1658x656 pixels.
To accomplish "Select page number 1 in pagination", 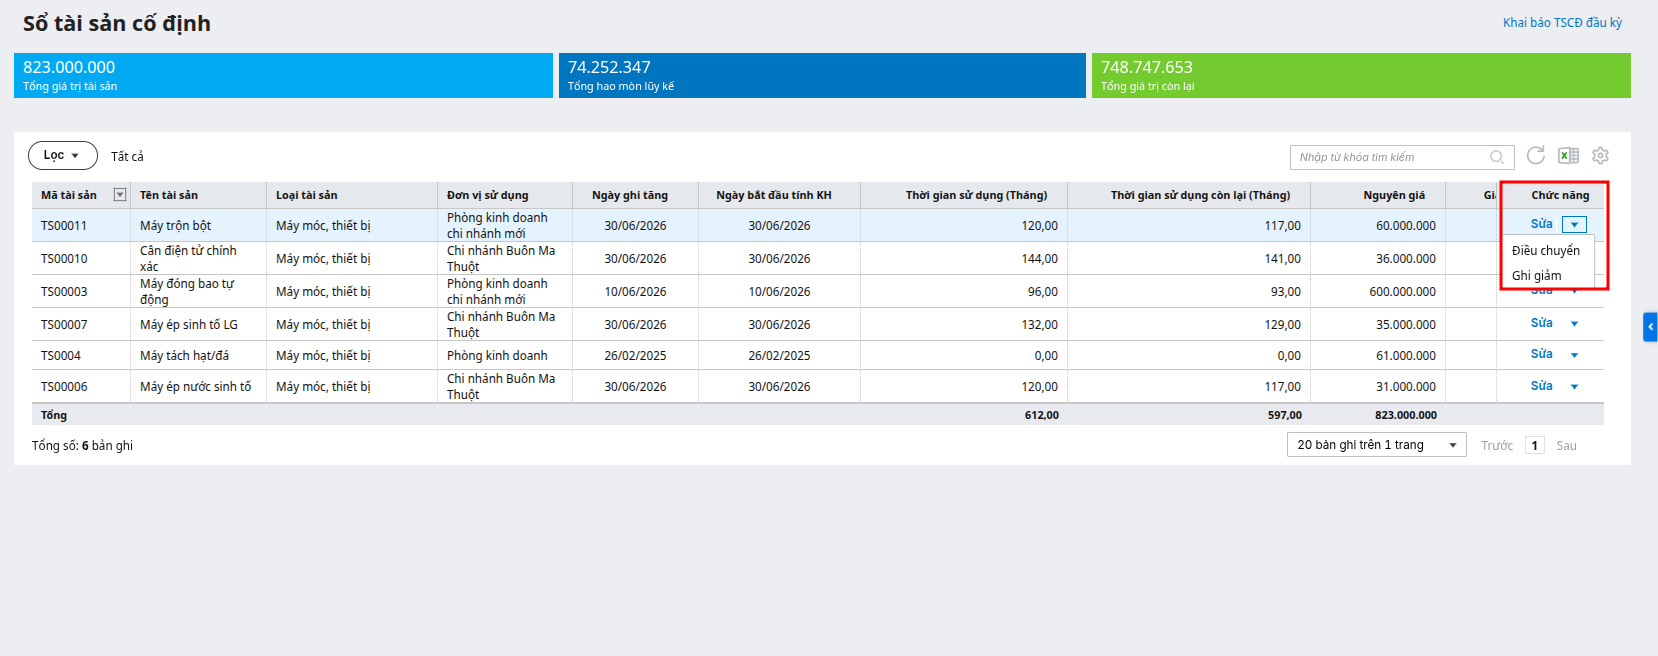I will (x=1535, y=446).
